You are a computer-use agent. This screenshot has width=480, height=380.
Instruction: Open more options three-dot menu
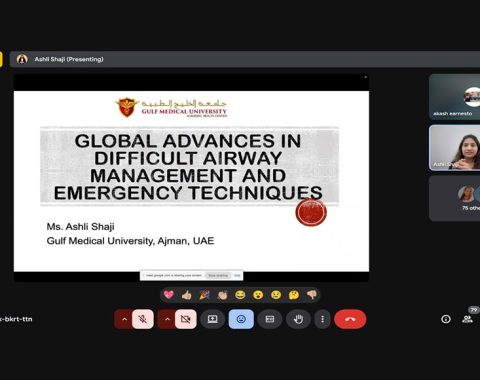tap(322, 319)
